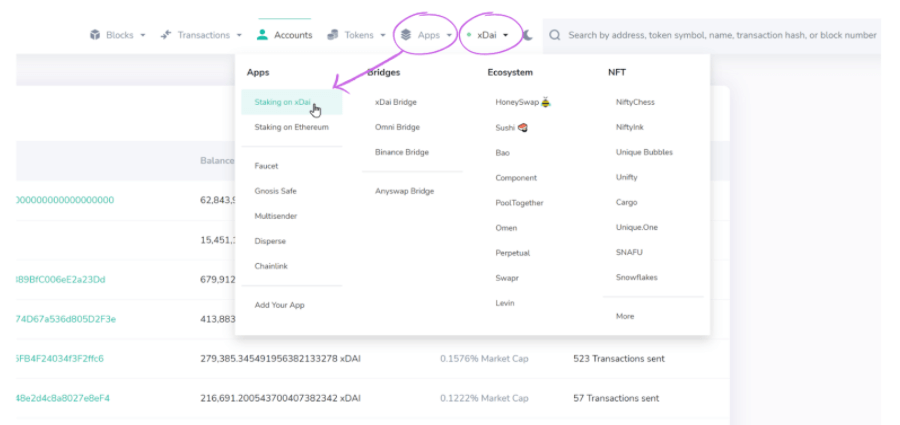The image size is (900, 425).
Task: Click the Blocks cube icon
Action: [96, 35]
